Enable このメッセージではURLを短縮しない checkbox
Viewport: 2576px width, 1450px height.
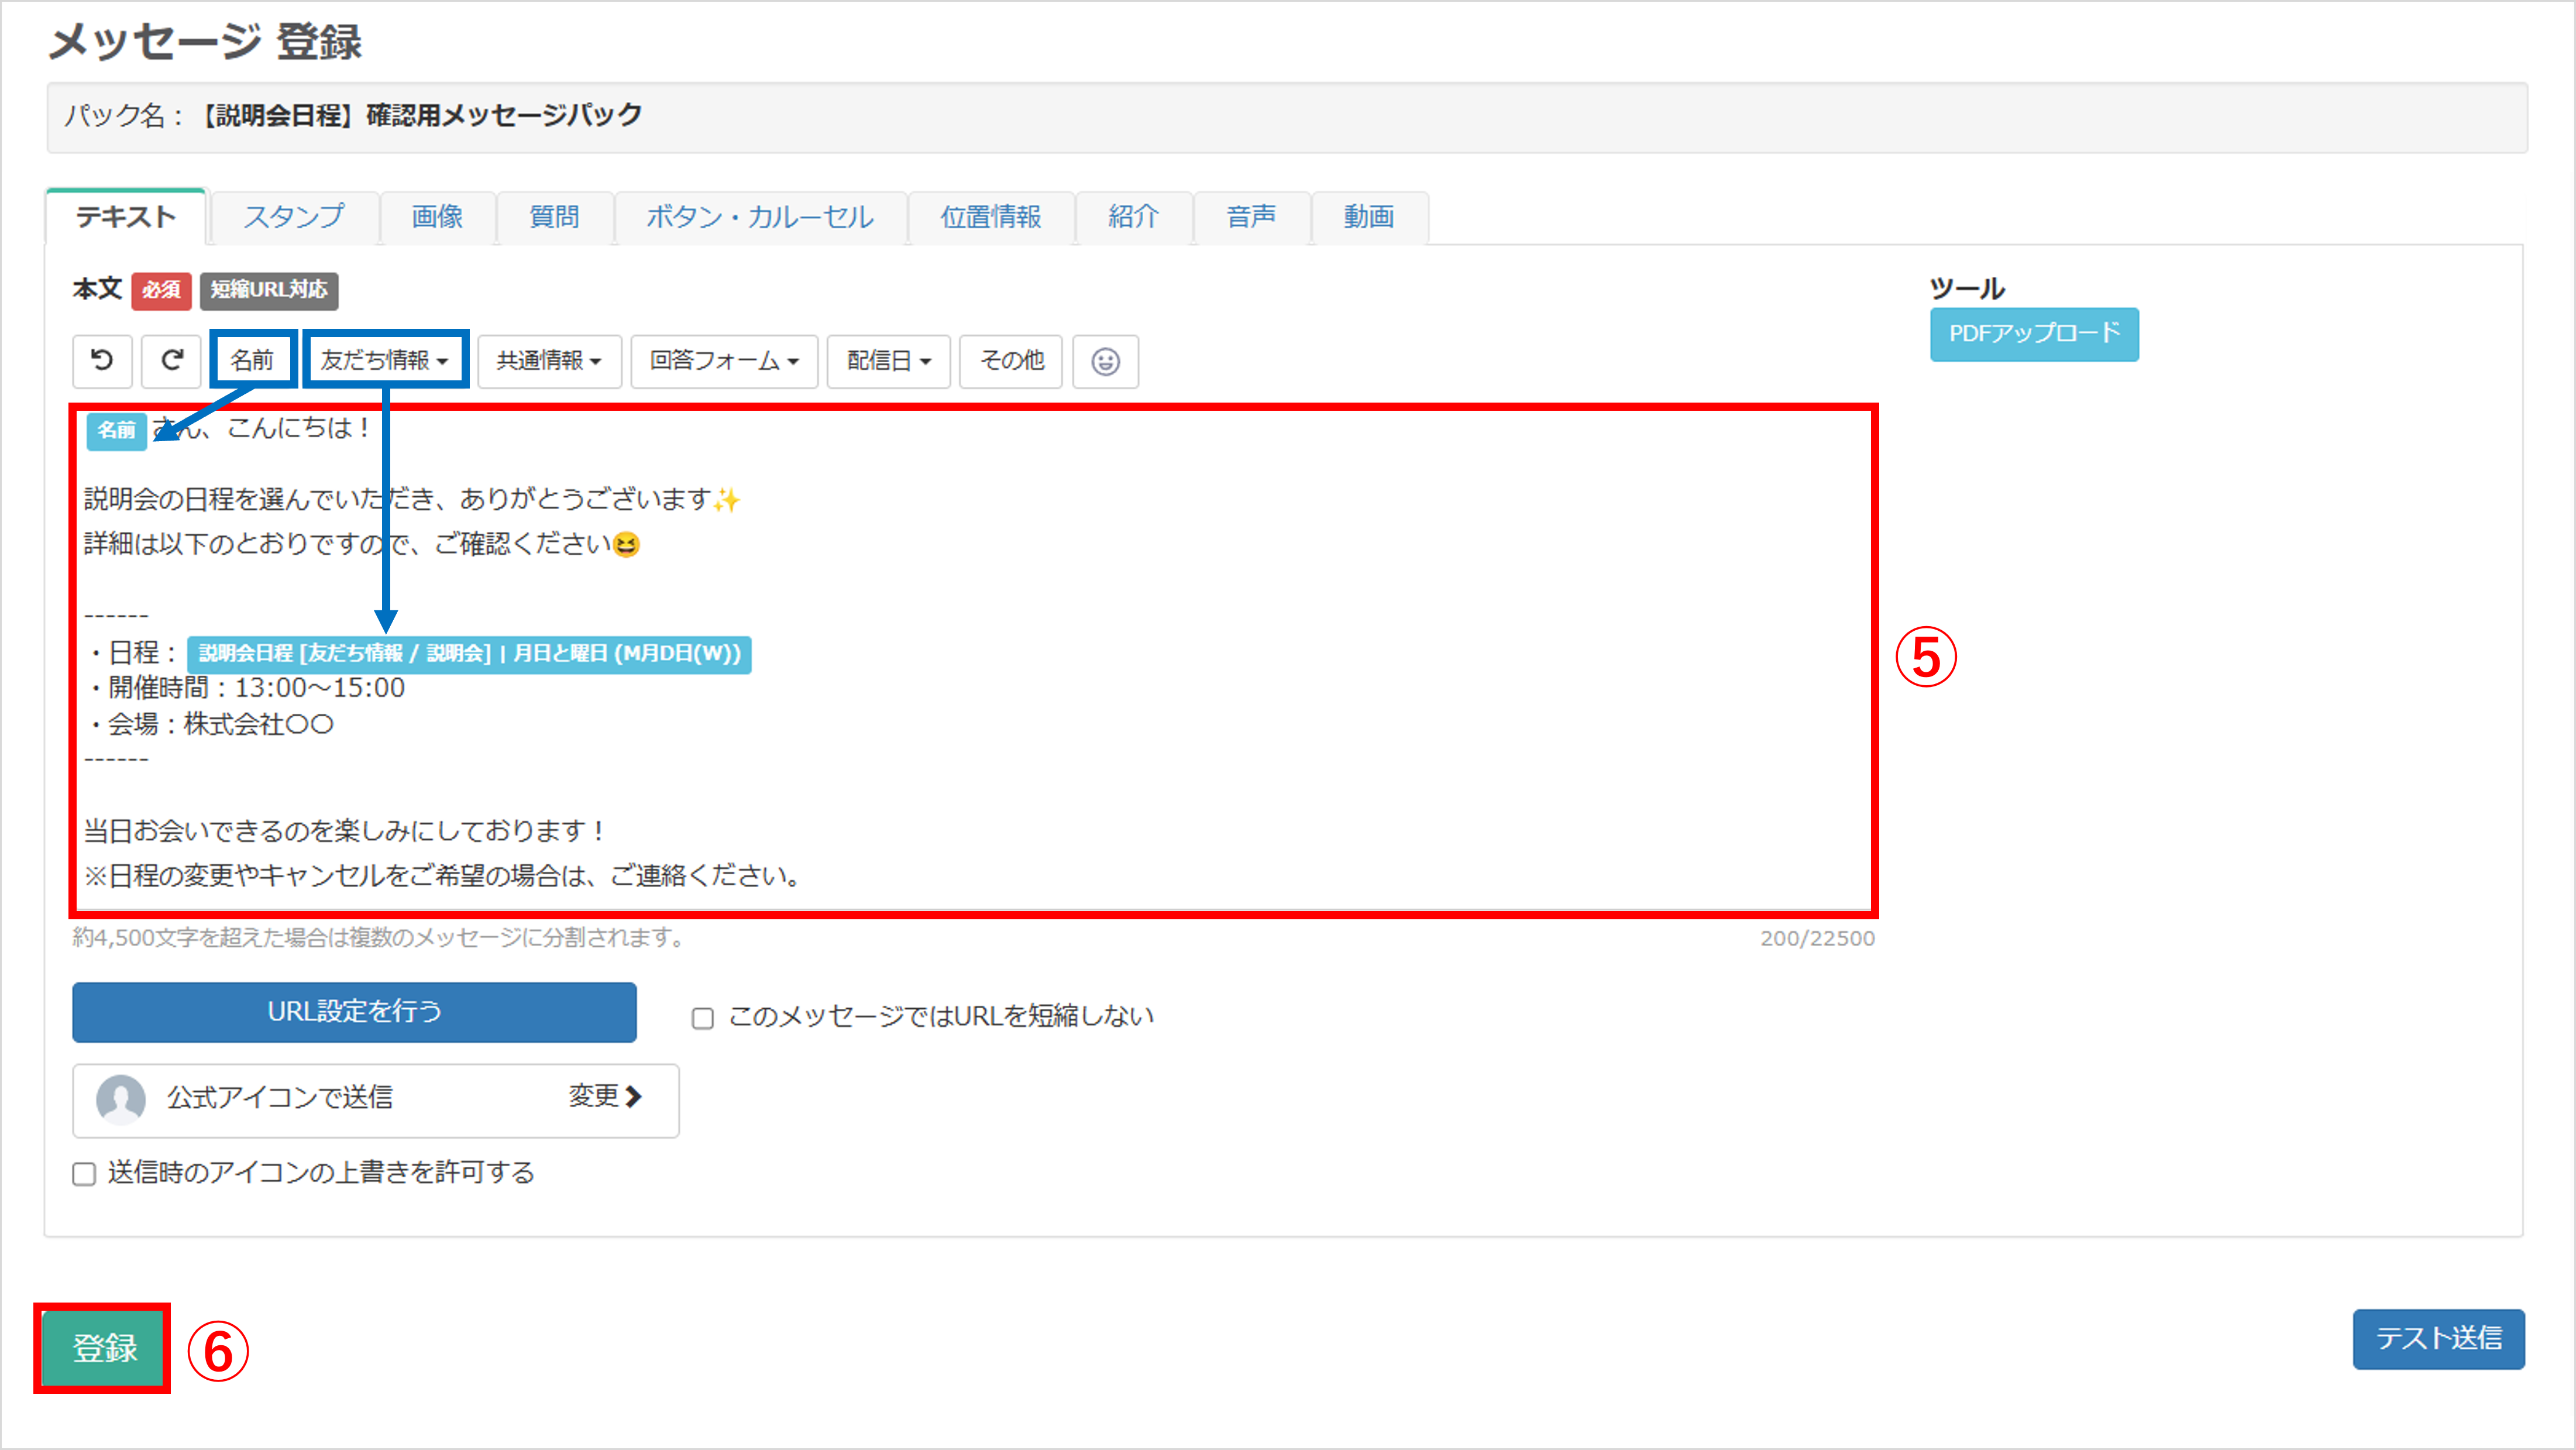click(703, 1018)
